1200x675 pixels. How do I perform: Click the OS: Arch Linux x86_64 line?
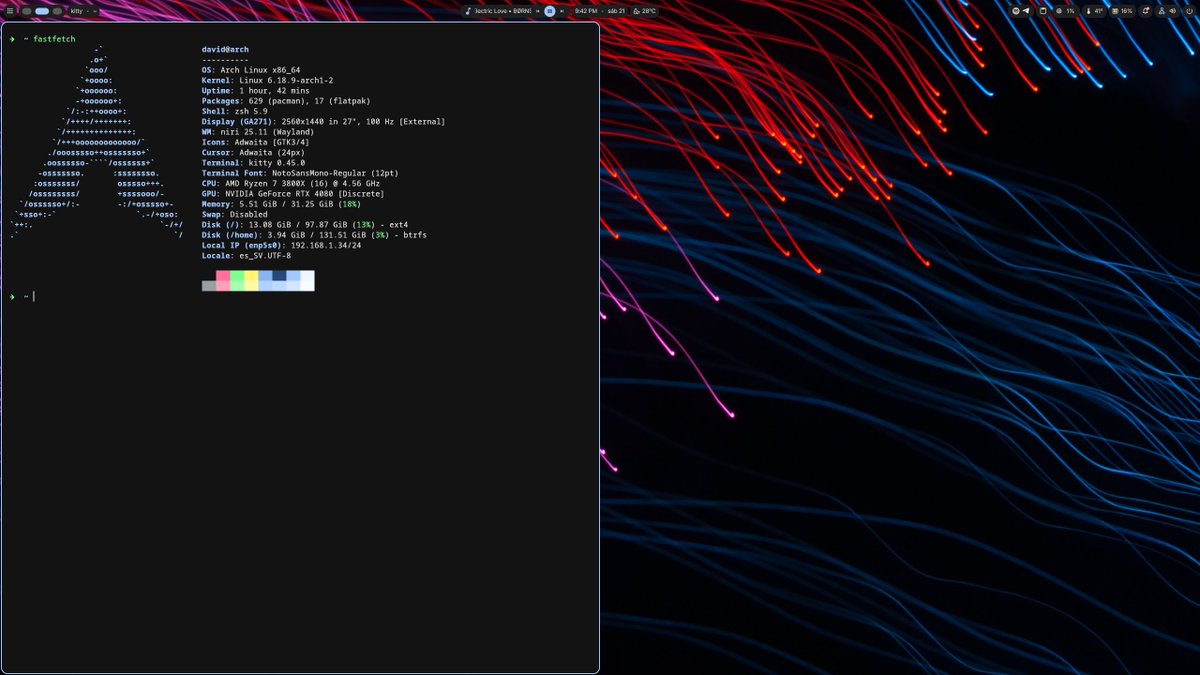[x=251, y=70]
